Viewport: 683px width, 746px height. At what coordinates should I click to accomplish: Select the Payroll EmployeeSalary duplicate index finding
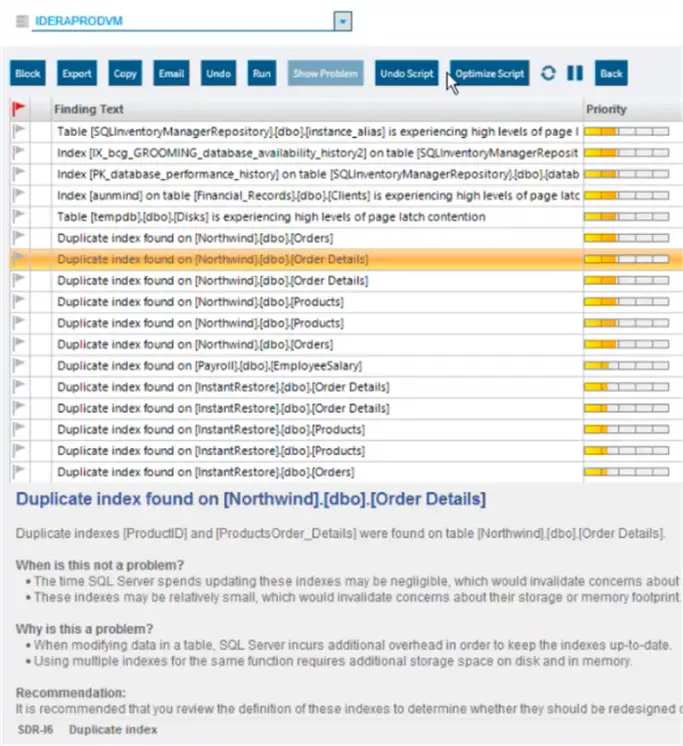click(209, 366)
